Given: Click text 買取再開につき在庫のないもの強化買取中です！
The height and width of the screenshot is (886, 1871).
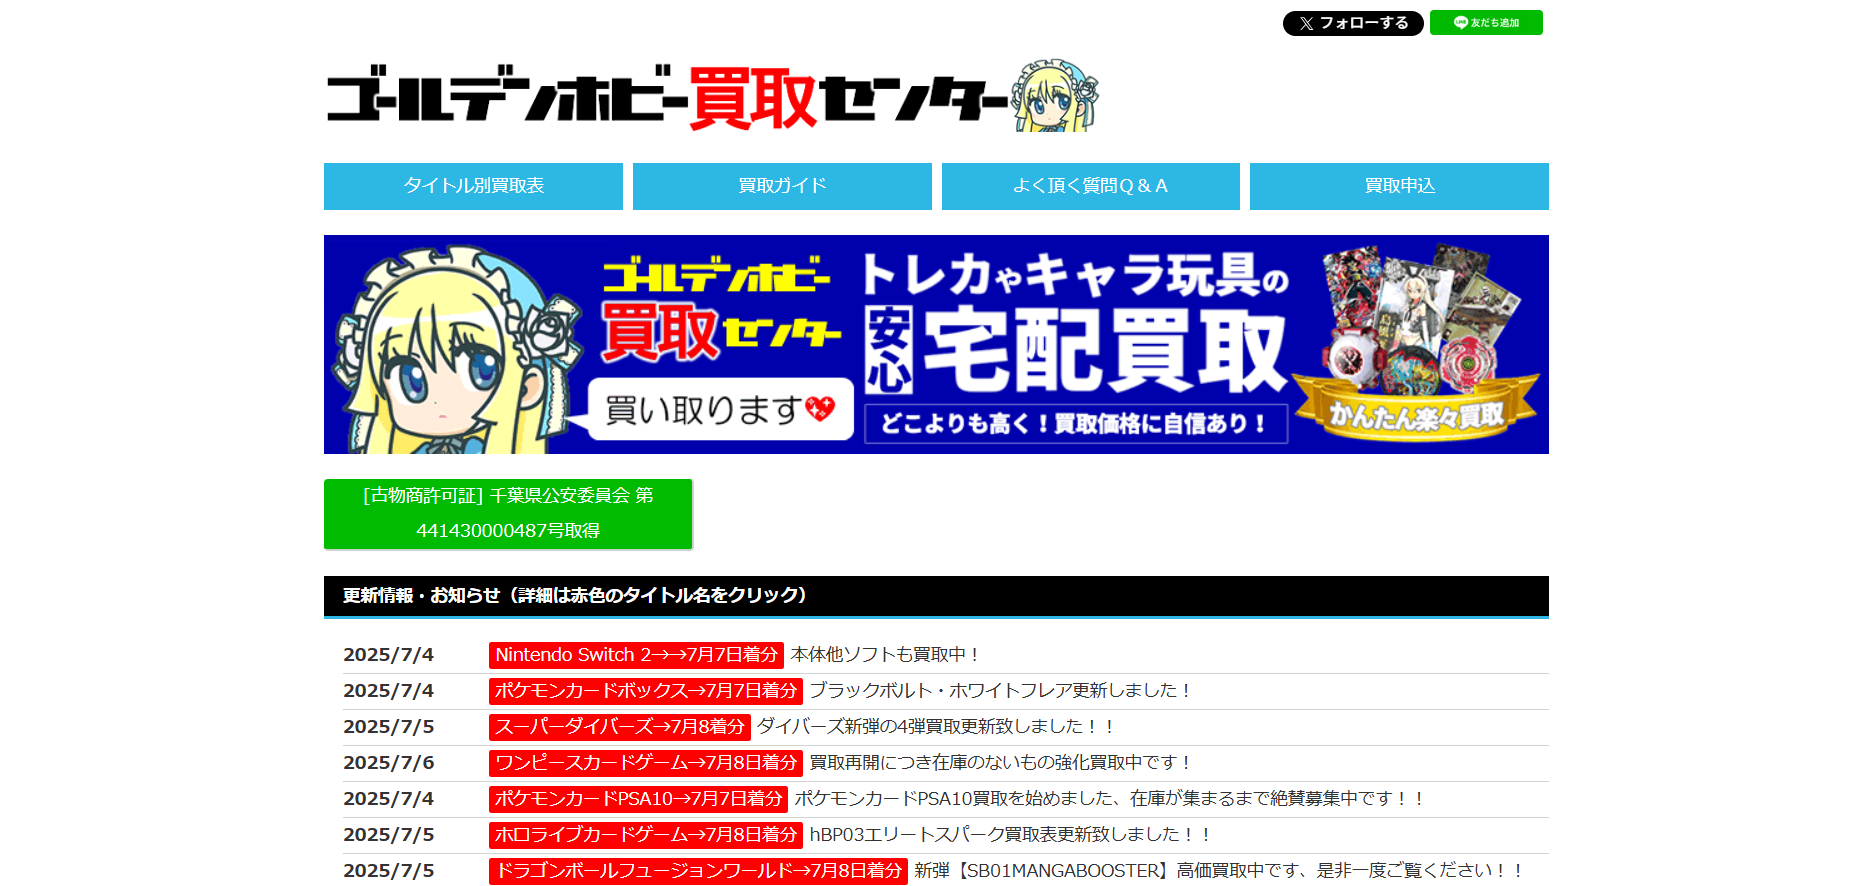Looking at the screenshot, I should (1002, 763).
